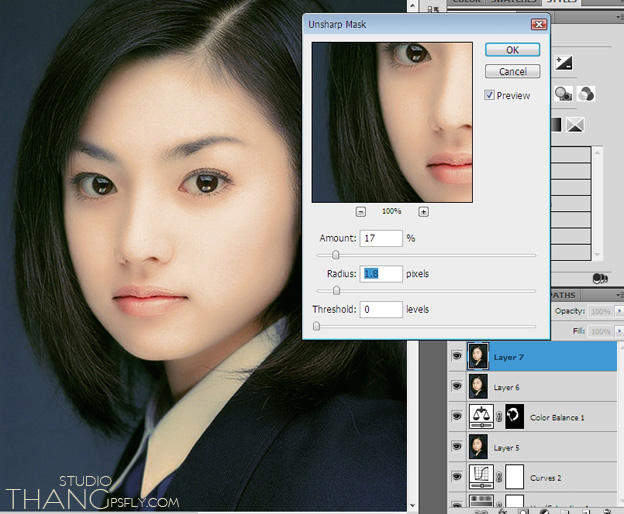Image resolution: width=624 pixels, height=514 pixels.
Task: Click the Amount slider handle
Action: tap(336, 255)
